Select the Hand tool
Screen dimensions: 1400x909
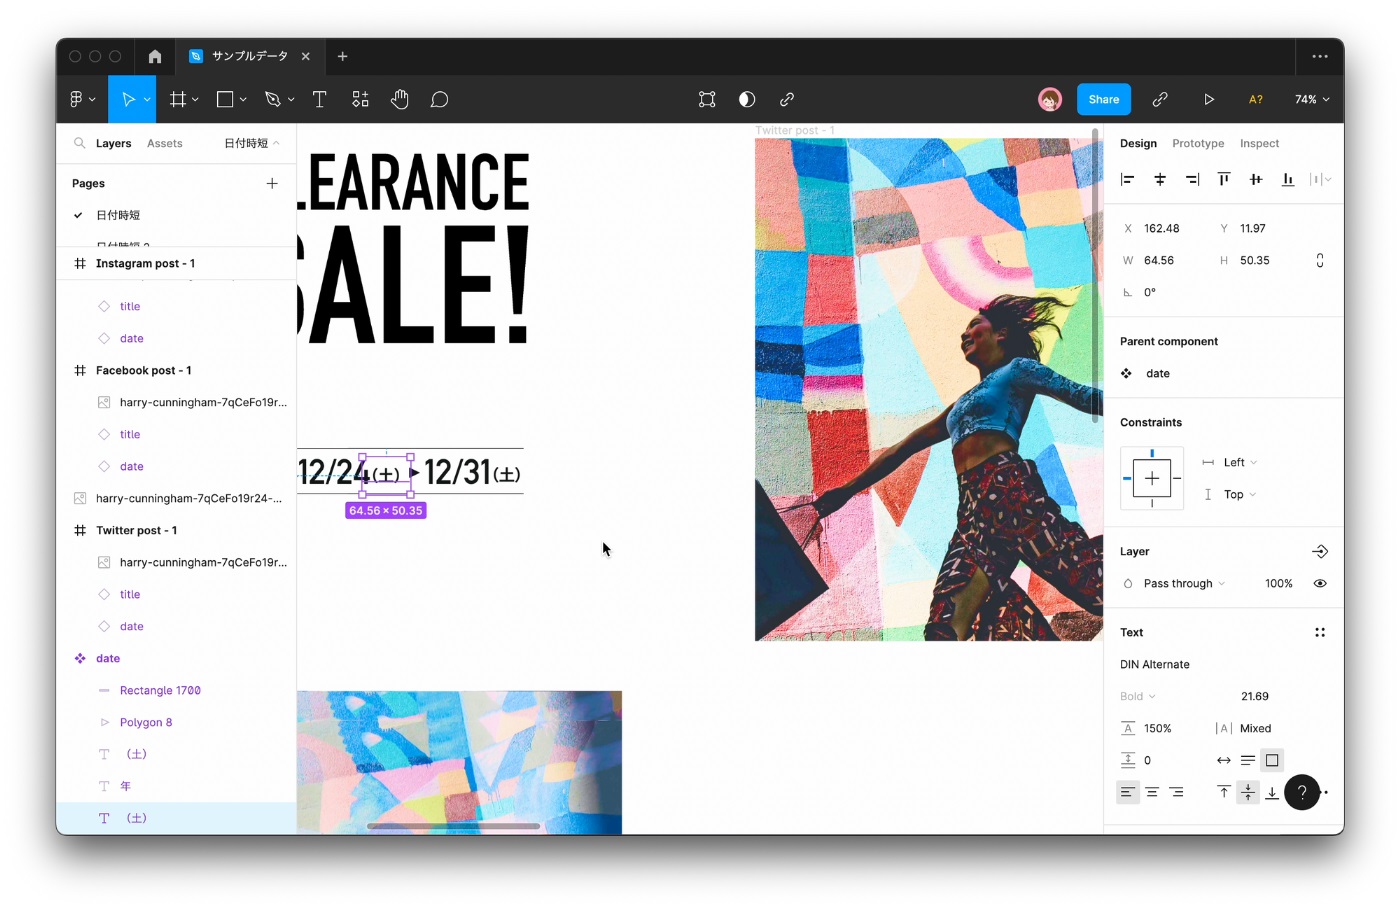coord(400,99)
